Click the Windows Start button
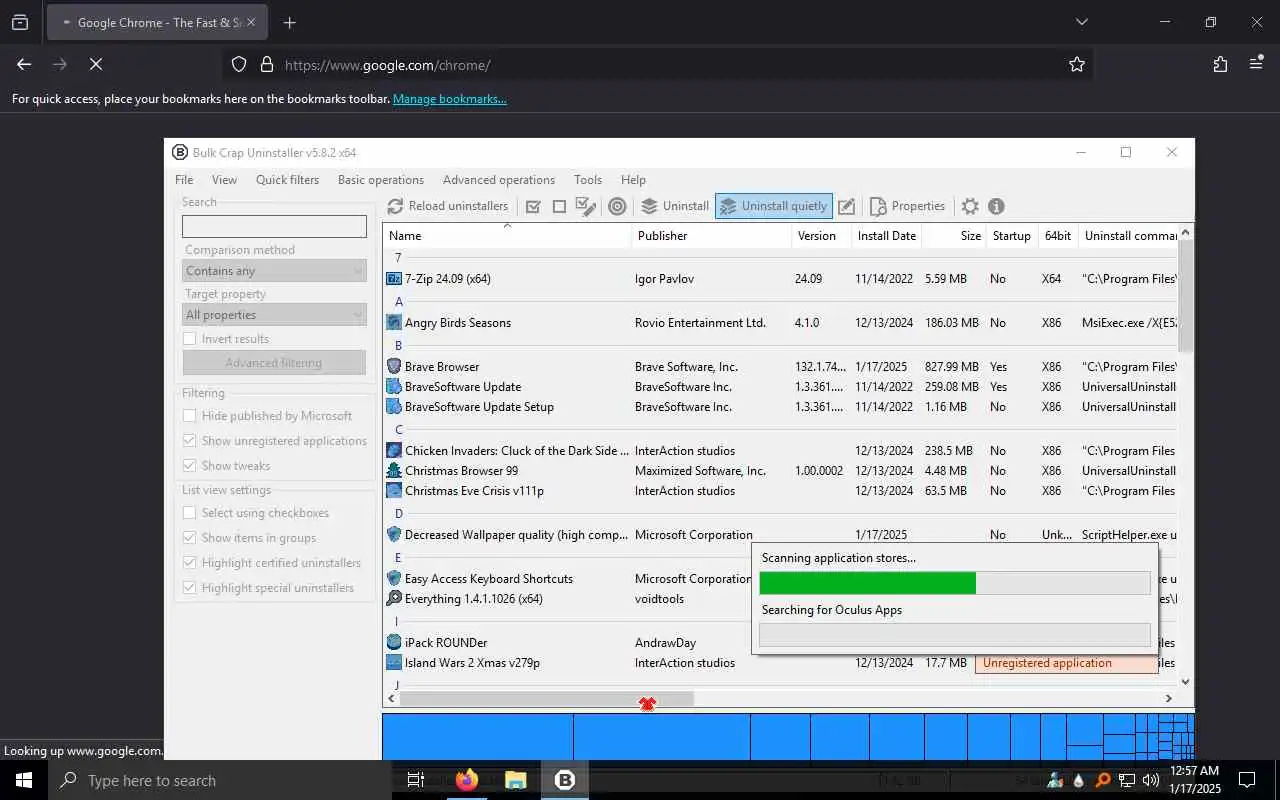Image resolution: width=1280 pixels, height=800 pixels. pos(24,780)
